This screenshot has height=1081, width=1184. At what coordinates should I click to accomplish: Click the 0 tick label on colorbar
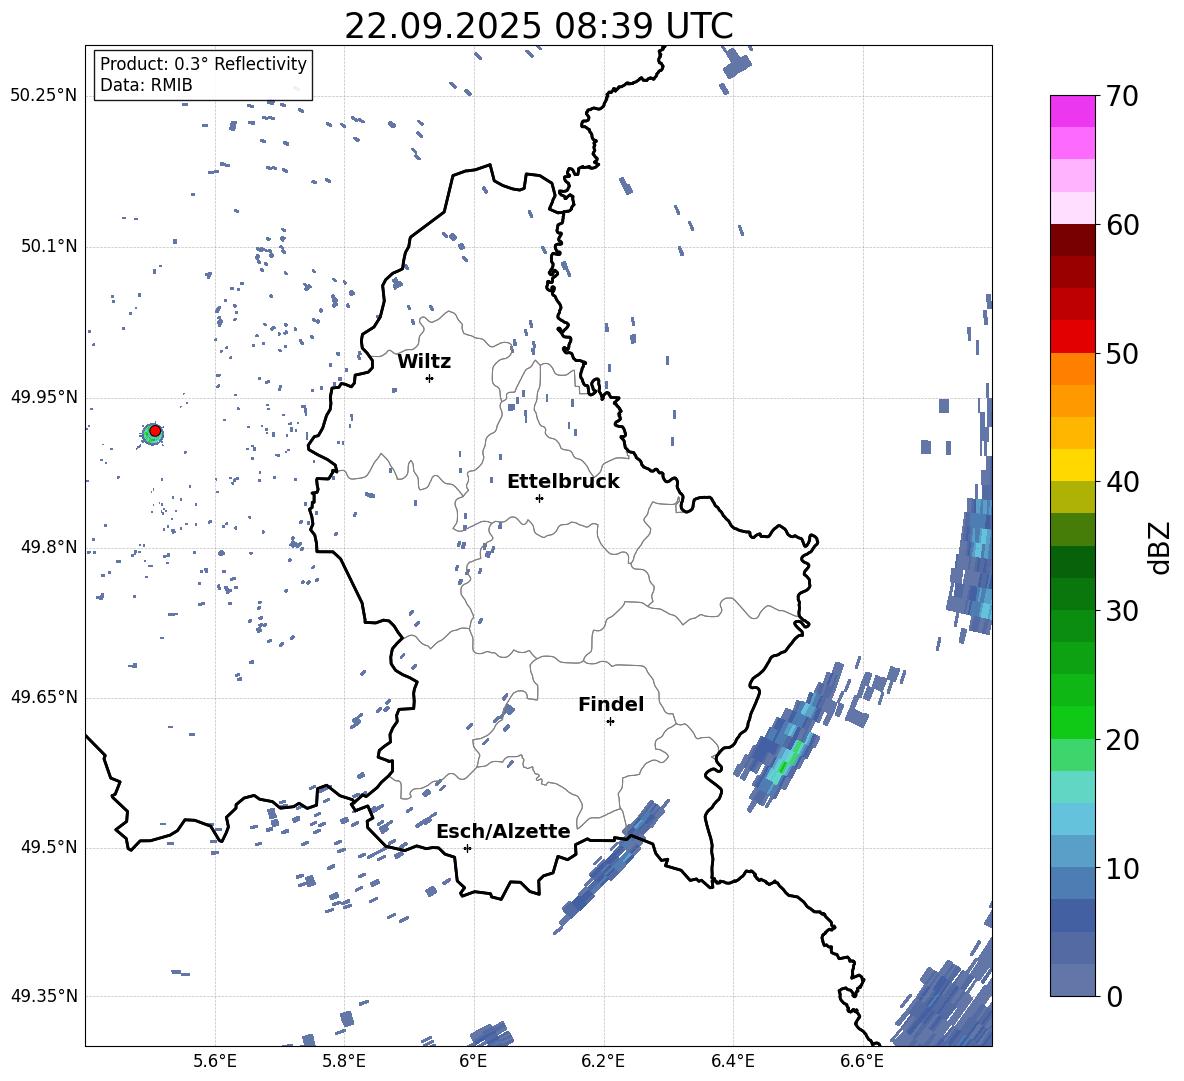(x=1114, y=996)
